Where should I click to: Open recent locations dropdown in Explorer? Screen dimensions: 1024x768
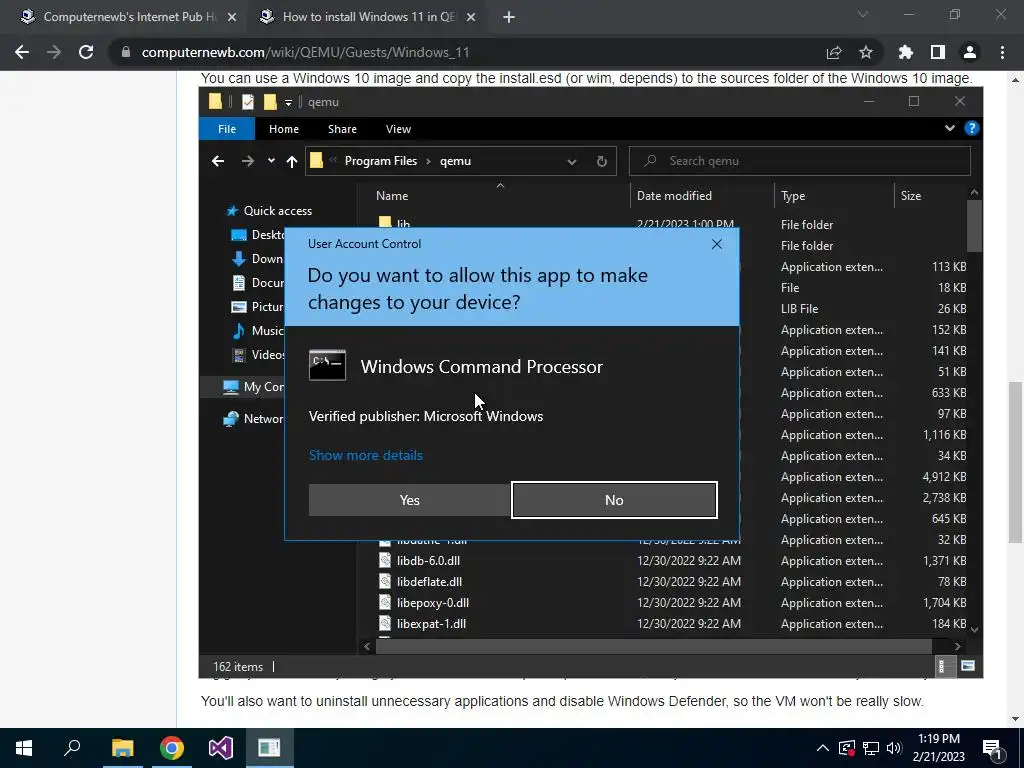pos(271,161)
